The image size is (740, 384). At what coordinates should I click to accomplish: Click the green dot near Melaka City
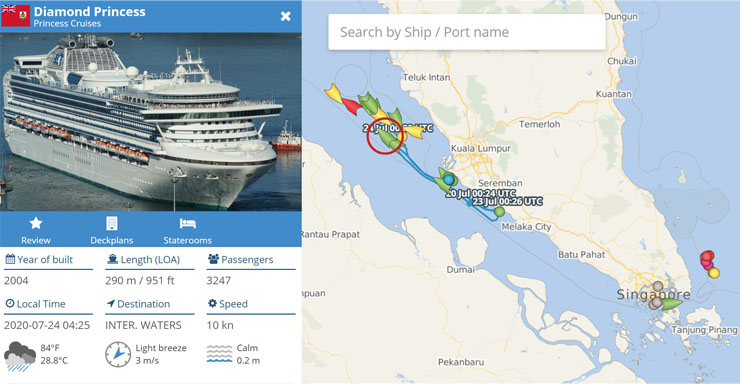499,212
